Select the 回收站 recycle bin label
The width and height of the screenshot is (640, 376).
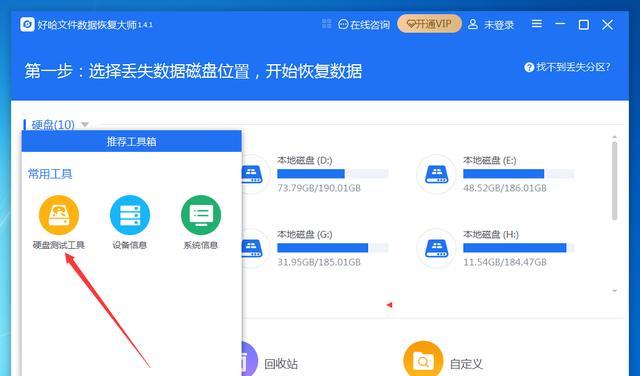click(x=281, y=364)
